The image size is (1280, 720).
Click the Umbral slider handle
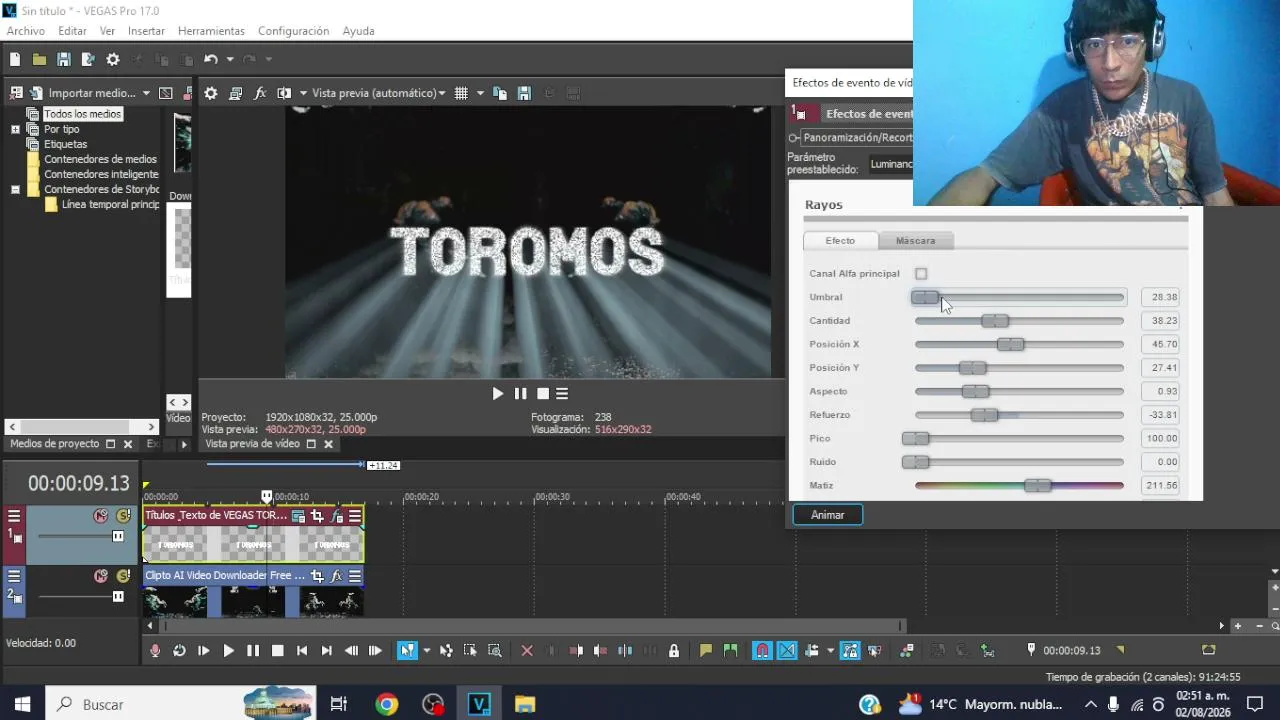click(925, 297)
